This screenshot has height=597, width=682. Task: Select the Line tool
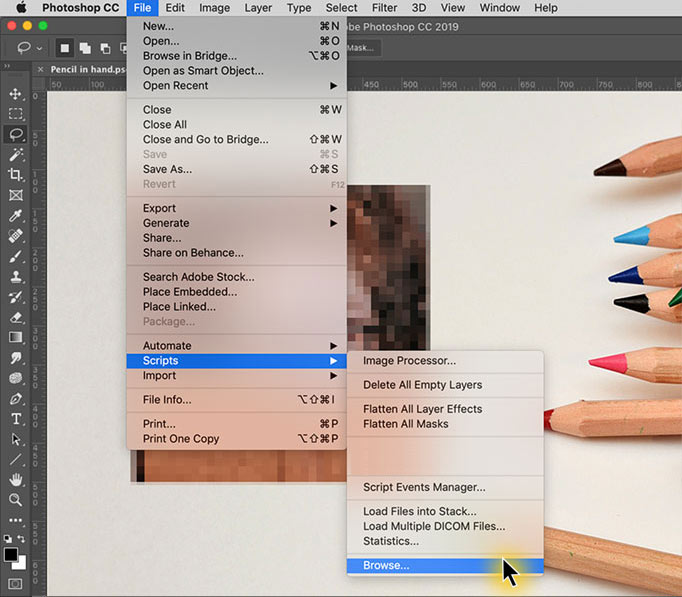[16, 460]
